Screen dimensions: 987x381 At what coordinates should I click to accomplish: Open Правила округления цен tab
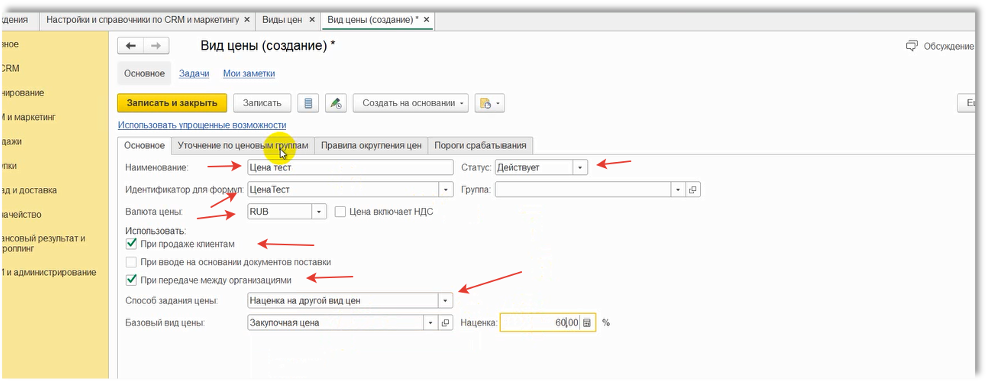[x=371, y=145]
